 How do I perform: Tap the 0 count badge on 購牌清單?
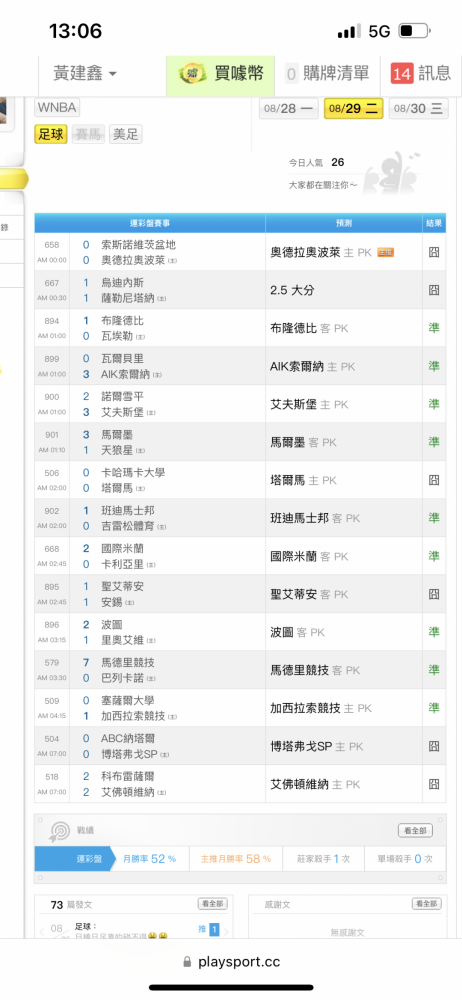pyautogui.click(x=291, y=74)
